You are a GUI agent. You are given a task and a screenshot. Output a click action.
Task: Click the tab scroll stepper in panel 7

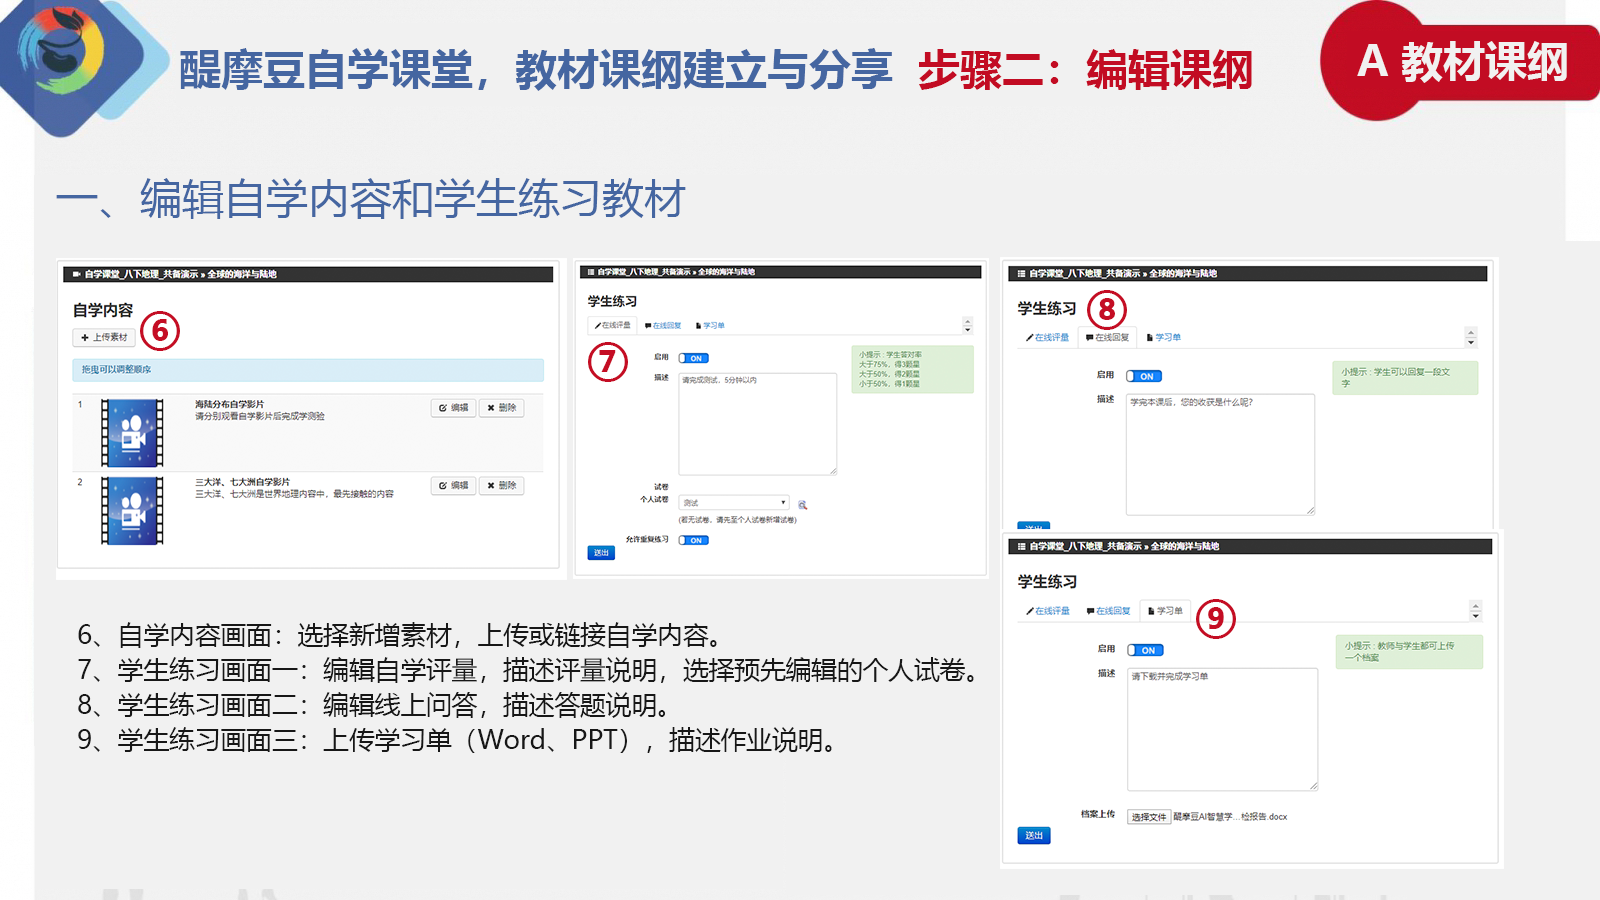coord(967,326)
